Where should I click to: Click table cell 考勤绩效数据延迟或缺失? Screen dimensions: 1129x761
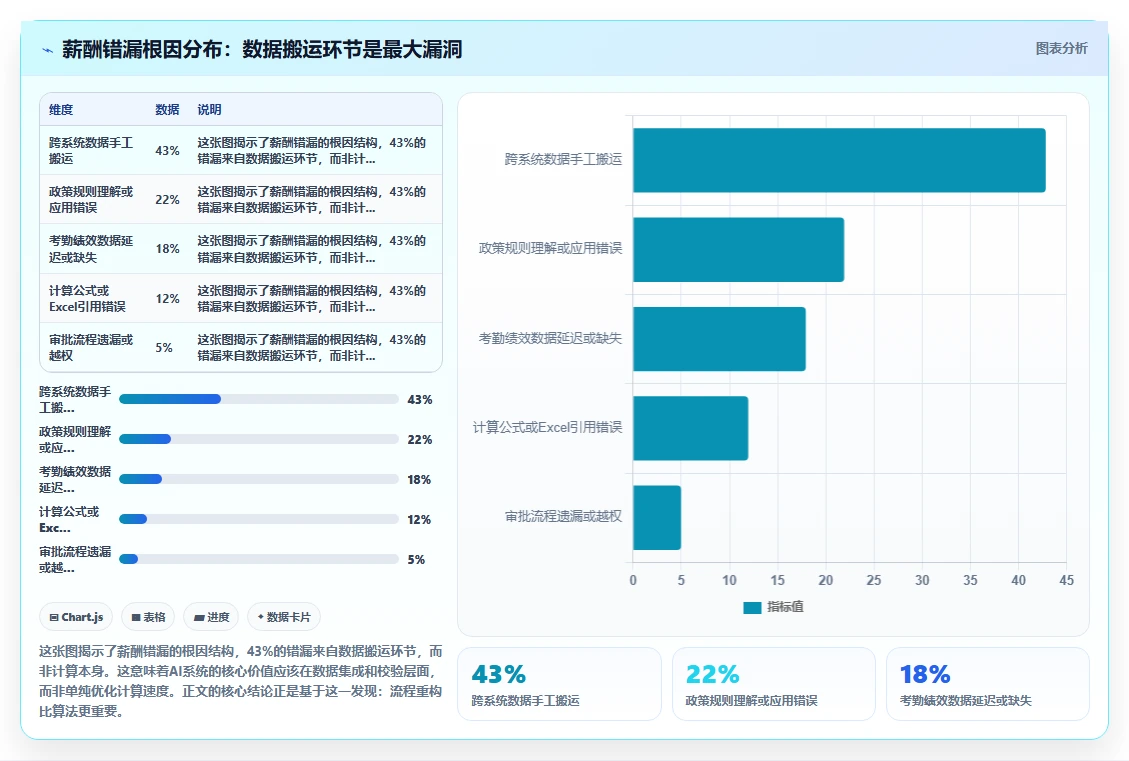tap(91, 248)
